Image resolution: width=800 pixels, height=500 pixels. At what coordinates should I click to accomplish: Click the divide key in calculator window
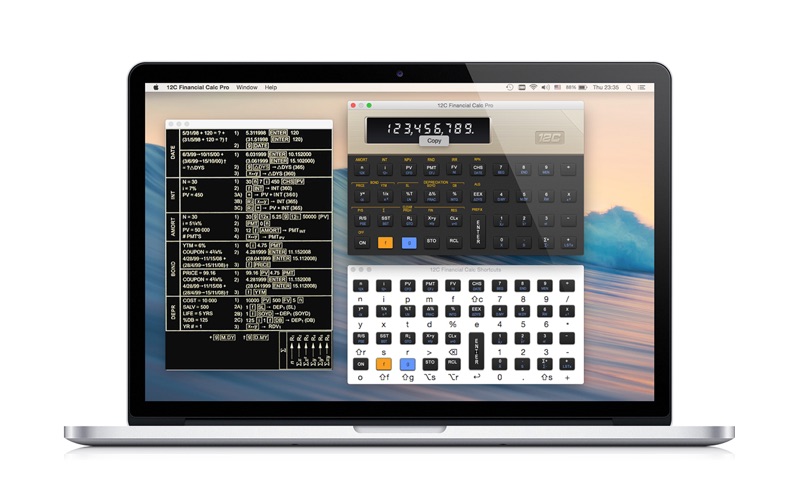[568, 169]
